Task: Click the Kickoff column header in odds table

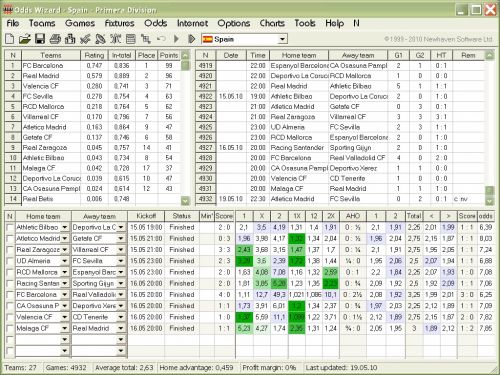Action: pos(146,216)
